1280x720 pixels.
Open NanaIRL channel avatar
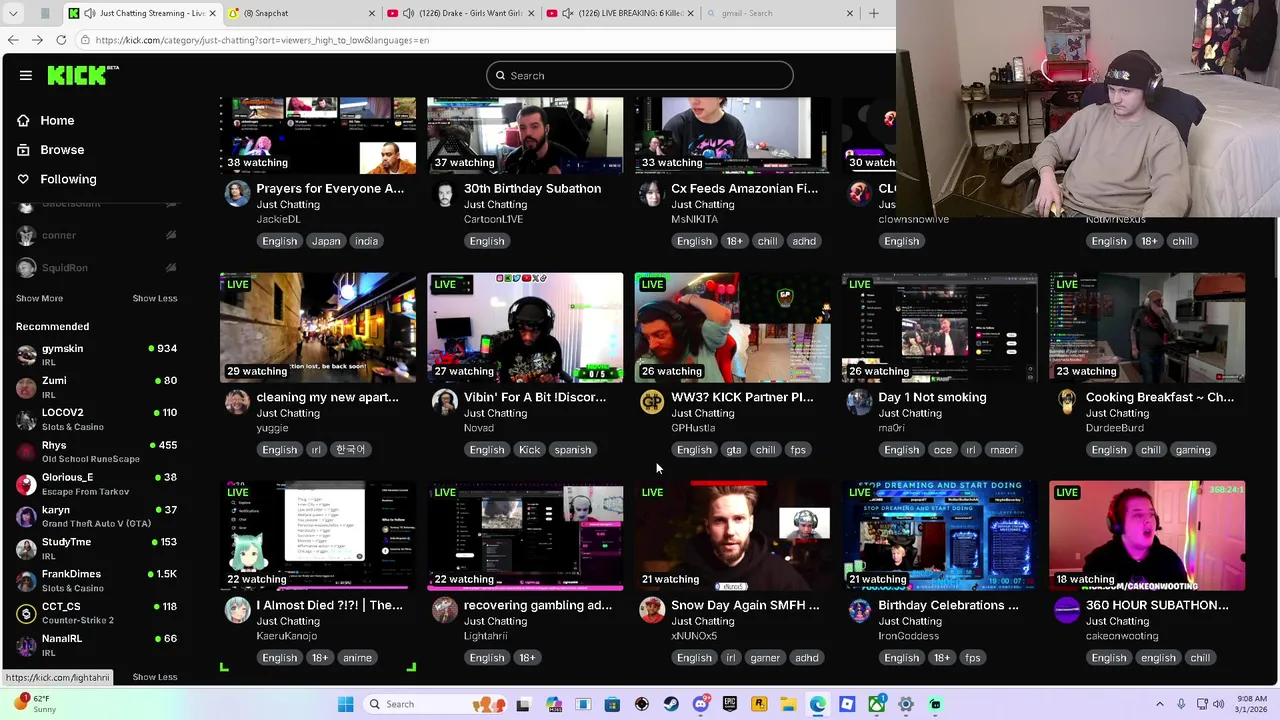(26, 645)
